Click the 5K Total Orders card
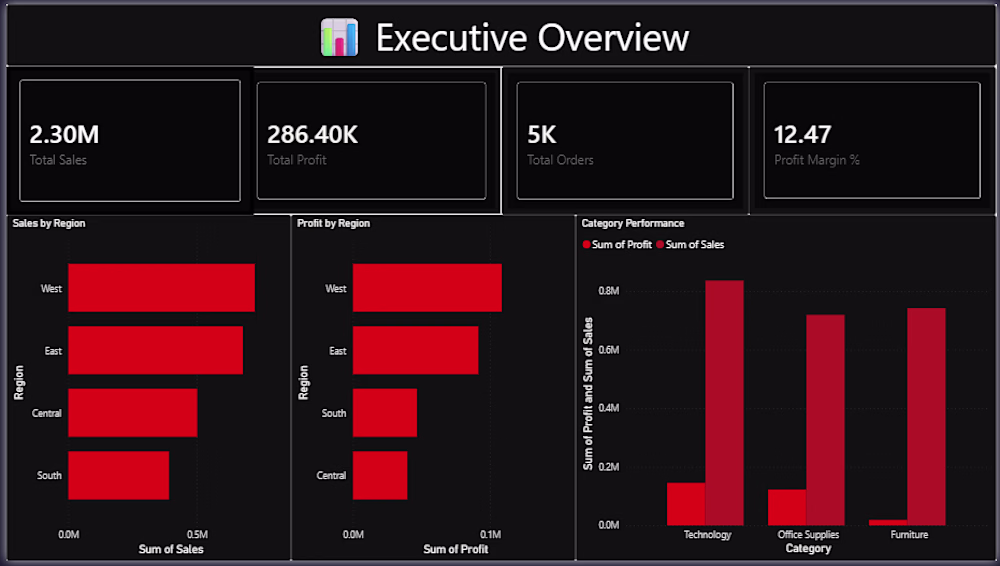 pos(625,140)
